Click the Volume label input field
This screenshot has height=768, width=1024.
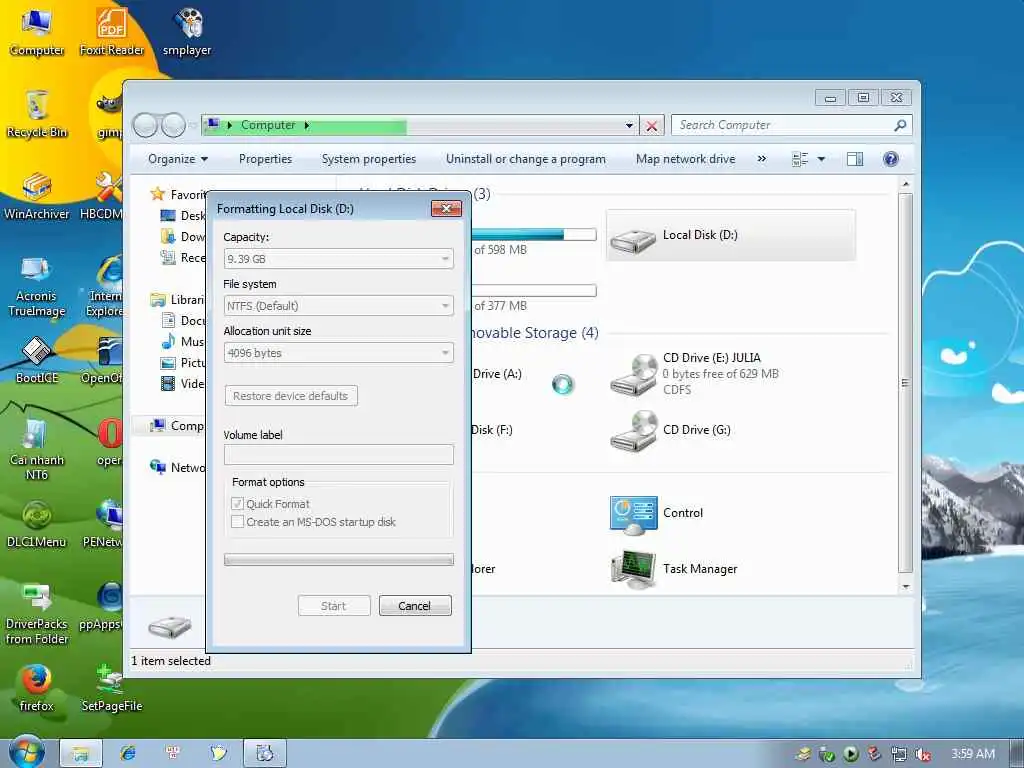tap(338, 455)
